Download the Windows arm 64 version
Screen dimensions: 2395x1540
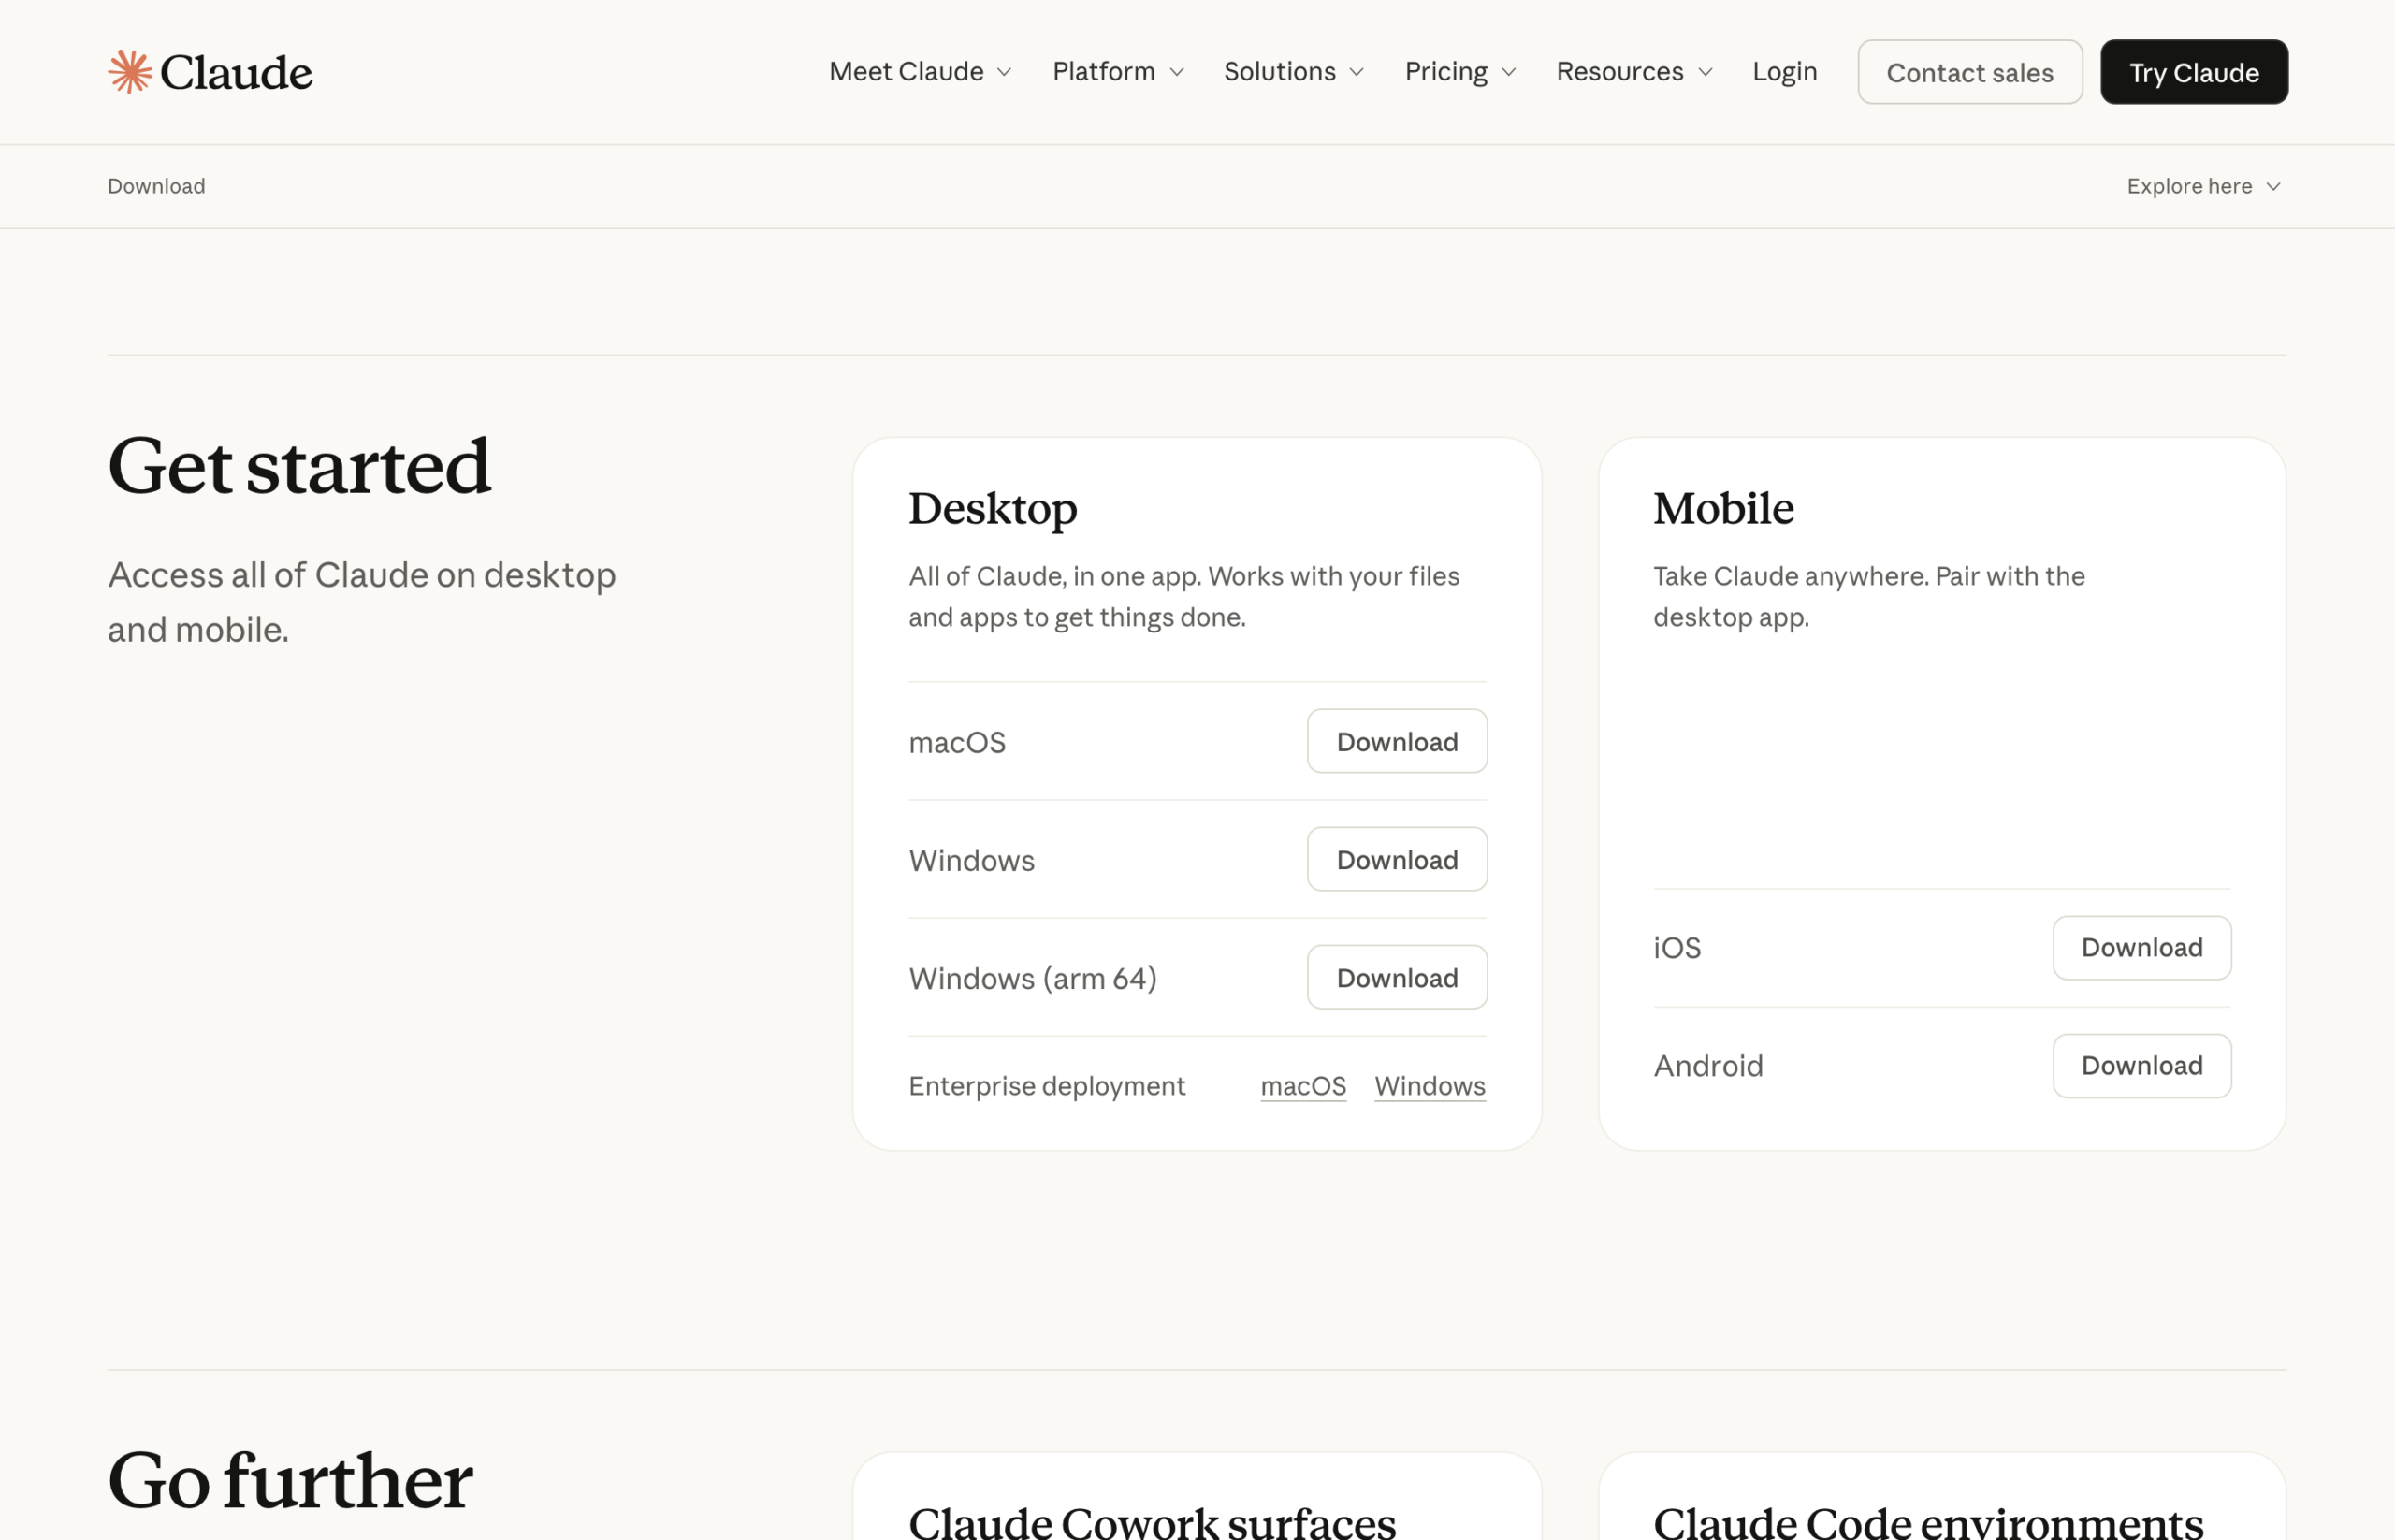(1396, 977)
